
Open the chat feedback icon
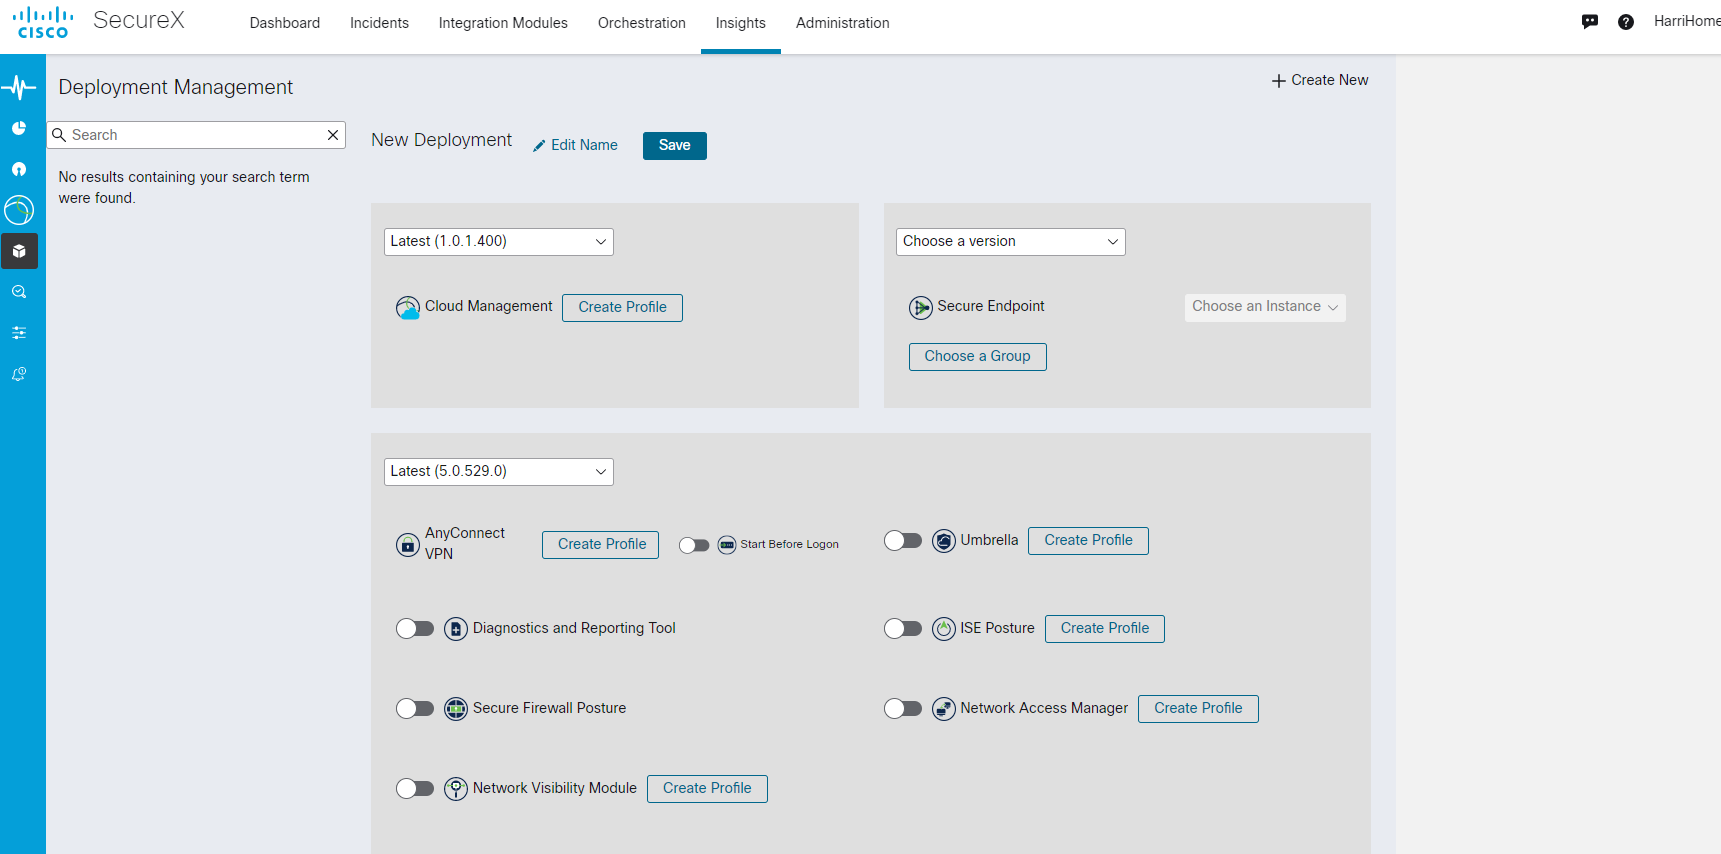click(1590, 22)
